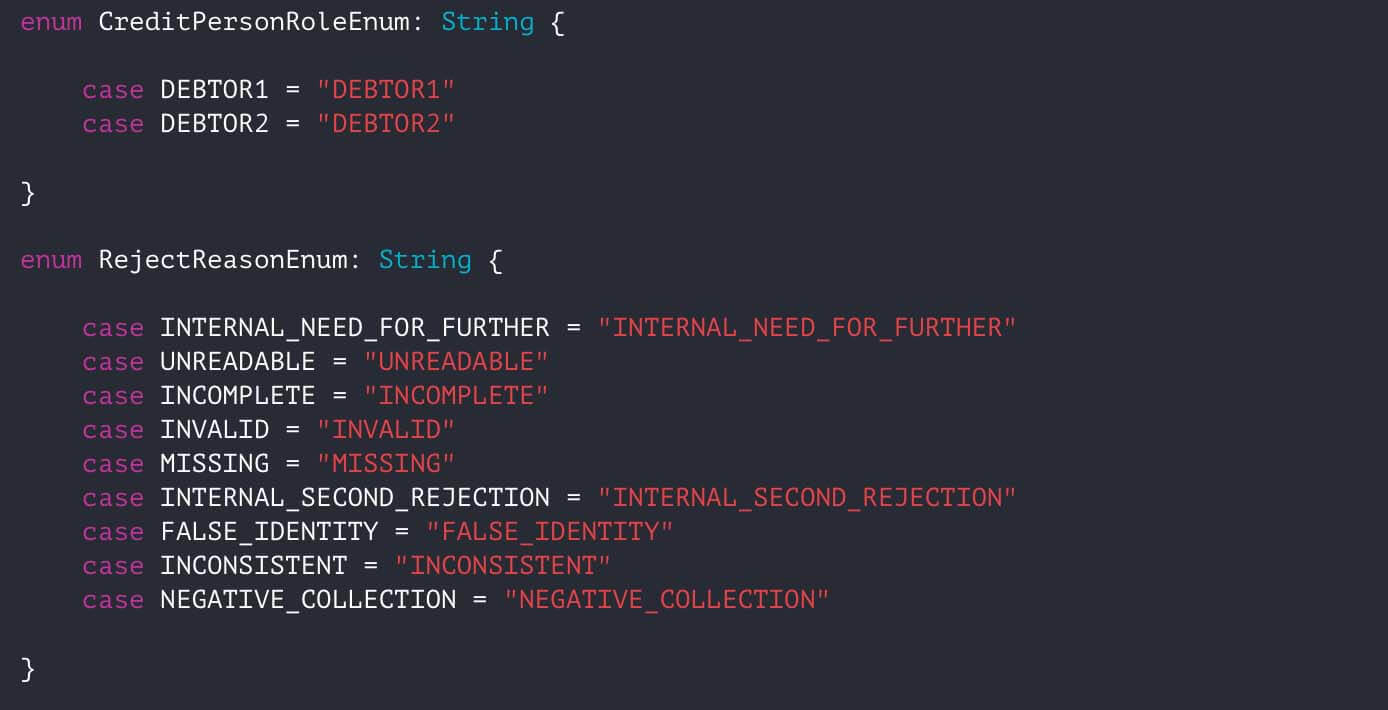The height and width of the screenshot is (710, 1388).
Task: Click the "DEBTOR2" string literal
Action: [x=385, y=124]
